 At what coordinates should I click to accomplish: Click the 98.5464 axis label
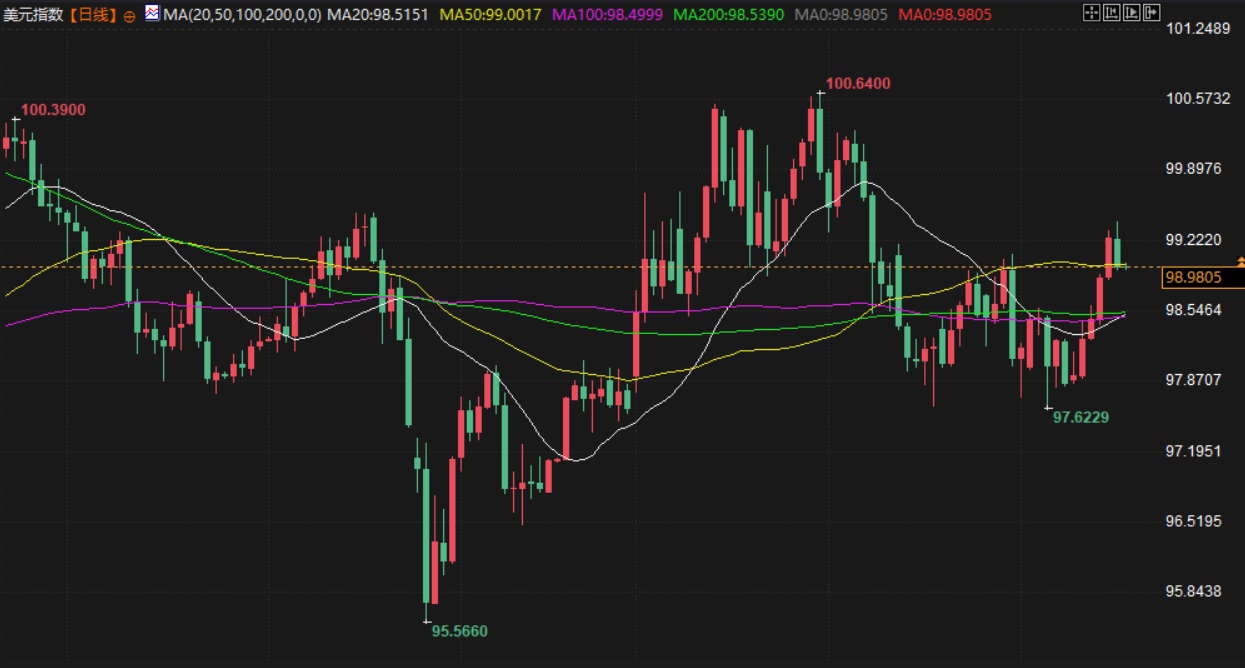[1194, 310]
